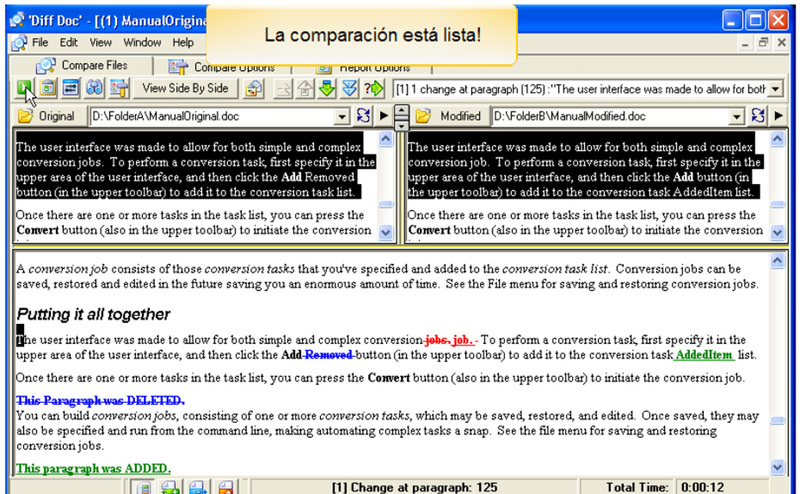Viewport: 800px width, 494px height.
Task: Click the Modified file path input field
Action: click(x=610, y=116)
